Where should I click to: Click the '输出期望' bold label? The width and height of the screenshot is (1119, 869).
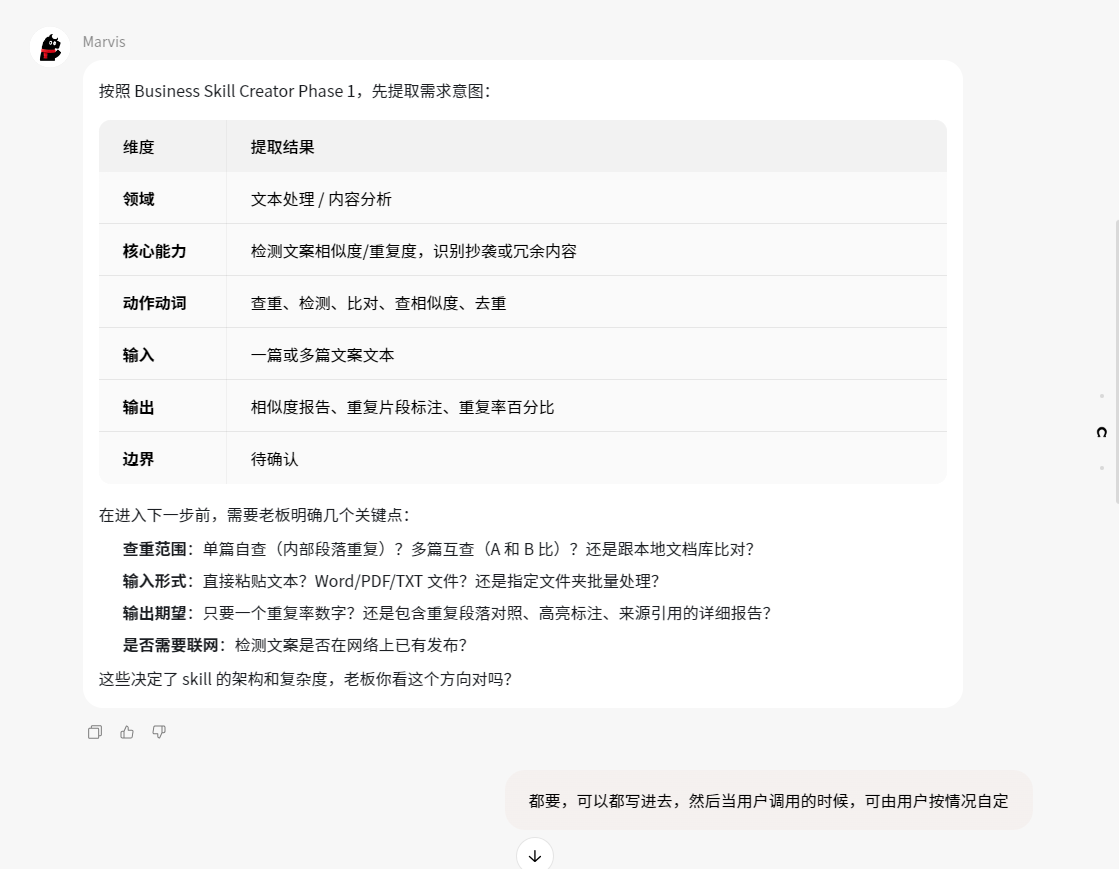[154, 614]
